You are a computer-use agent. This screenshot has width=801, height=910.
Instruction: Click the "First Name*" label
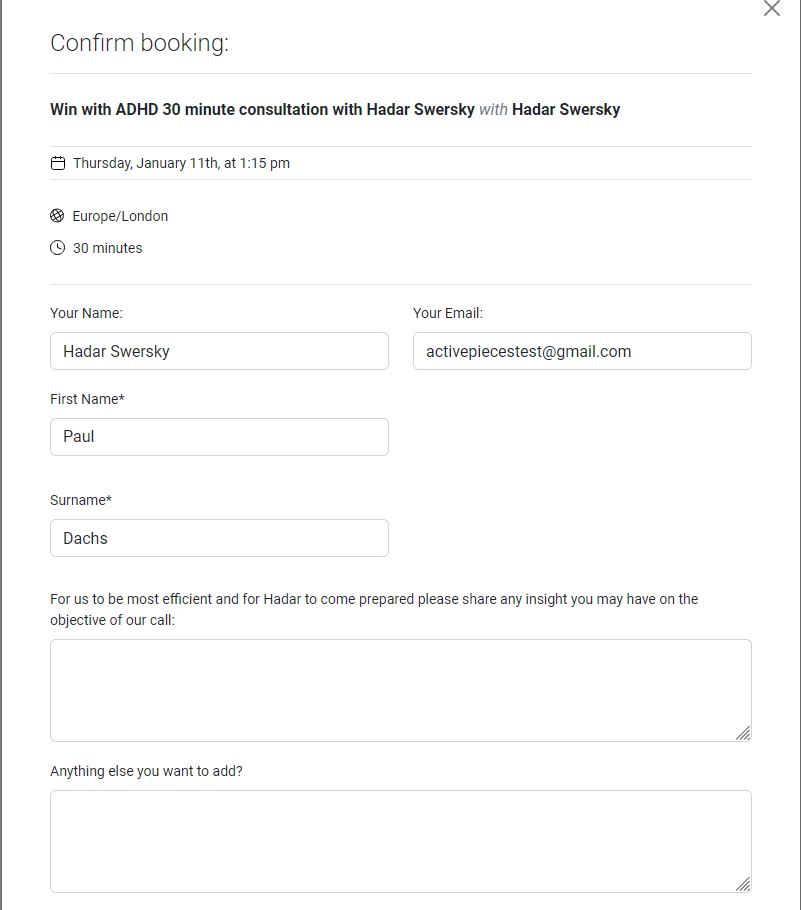(x=87, y=399)
